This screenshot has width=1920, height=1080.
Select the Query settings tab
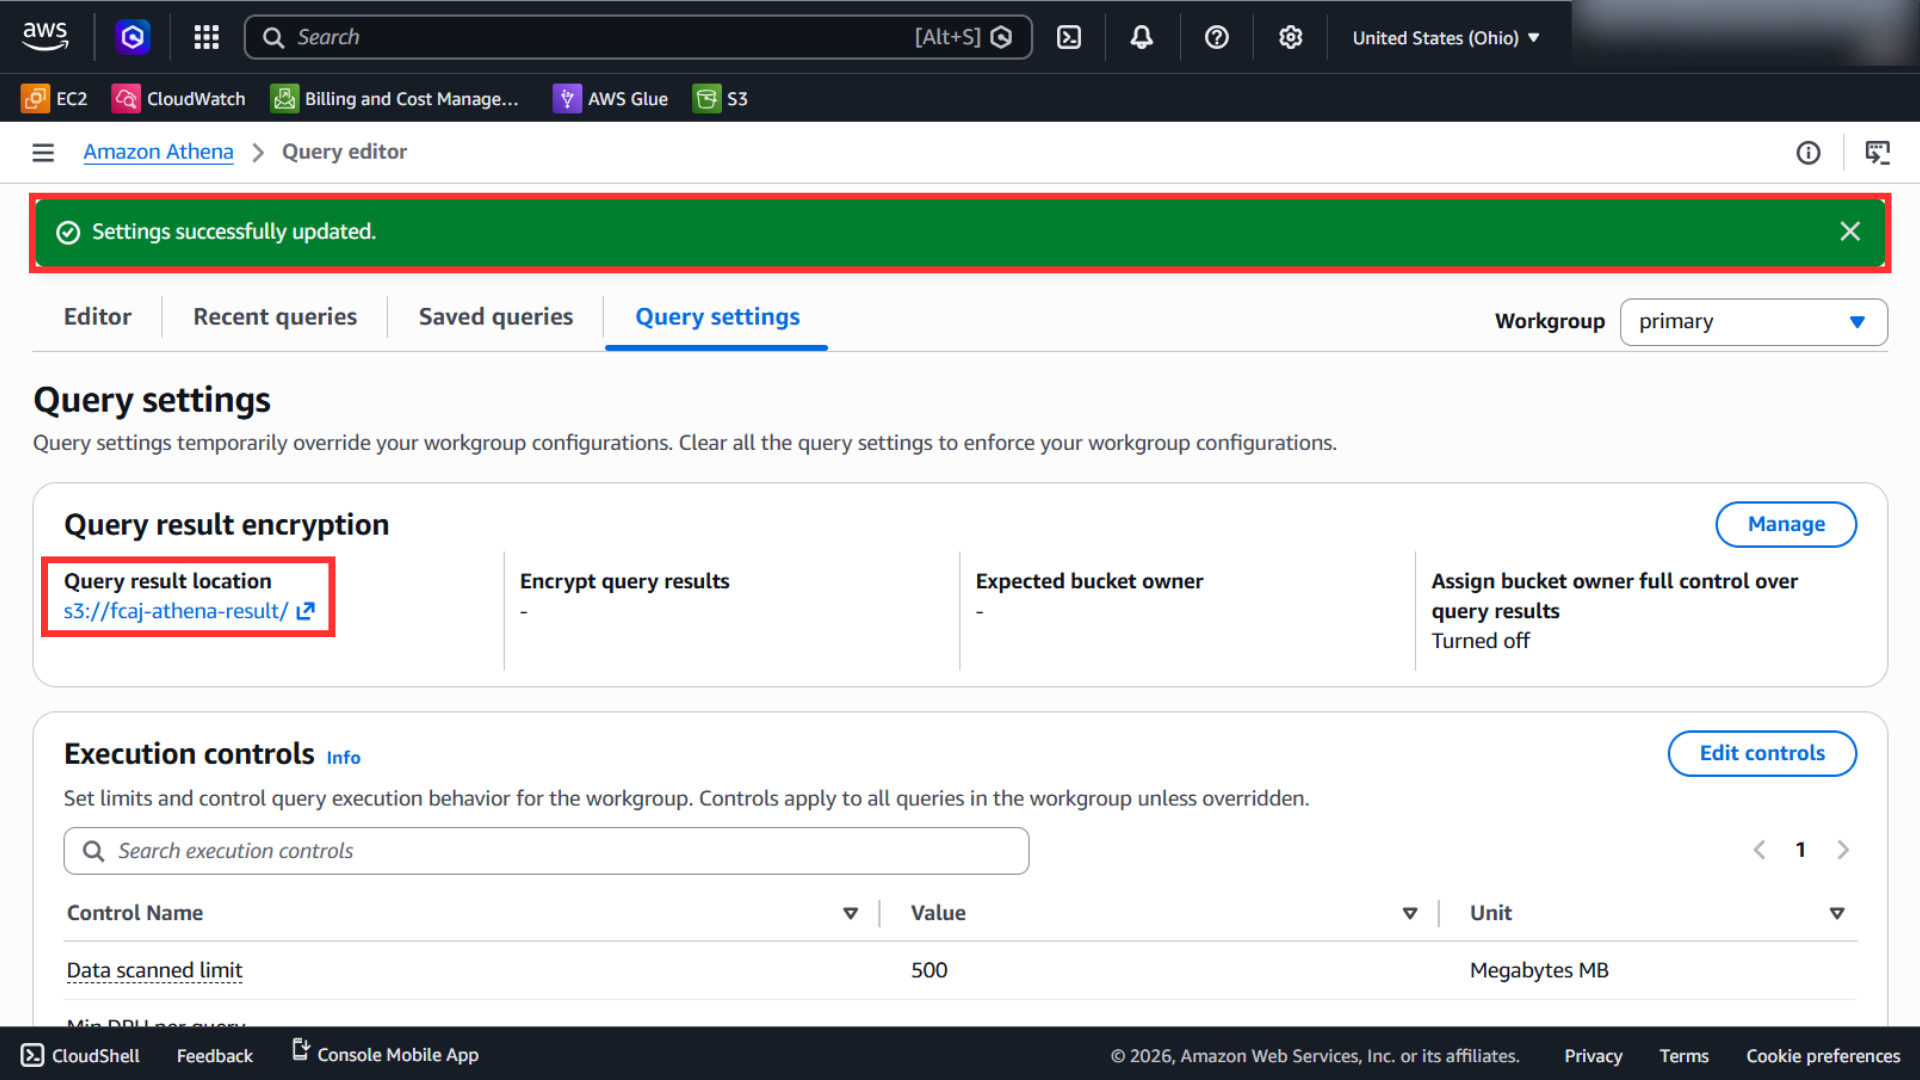pyautogui.click(x=717, y=317)
